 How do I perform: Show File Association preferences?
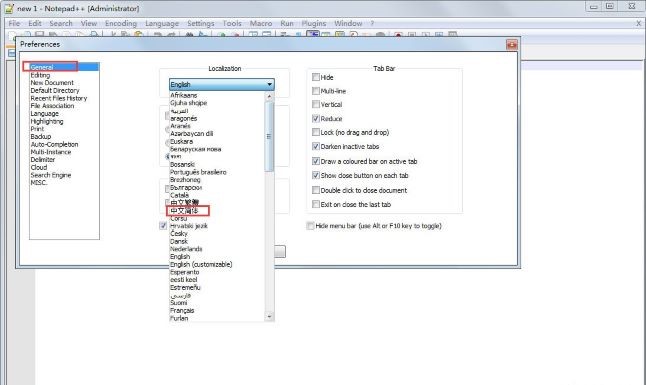[52, 106]
